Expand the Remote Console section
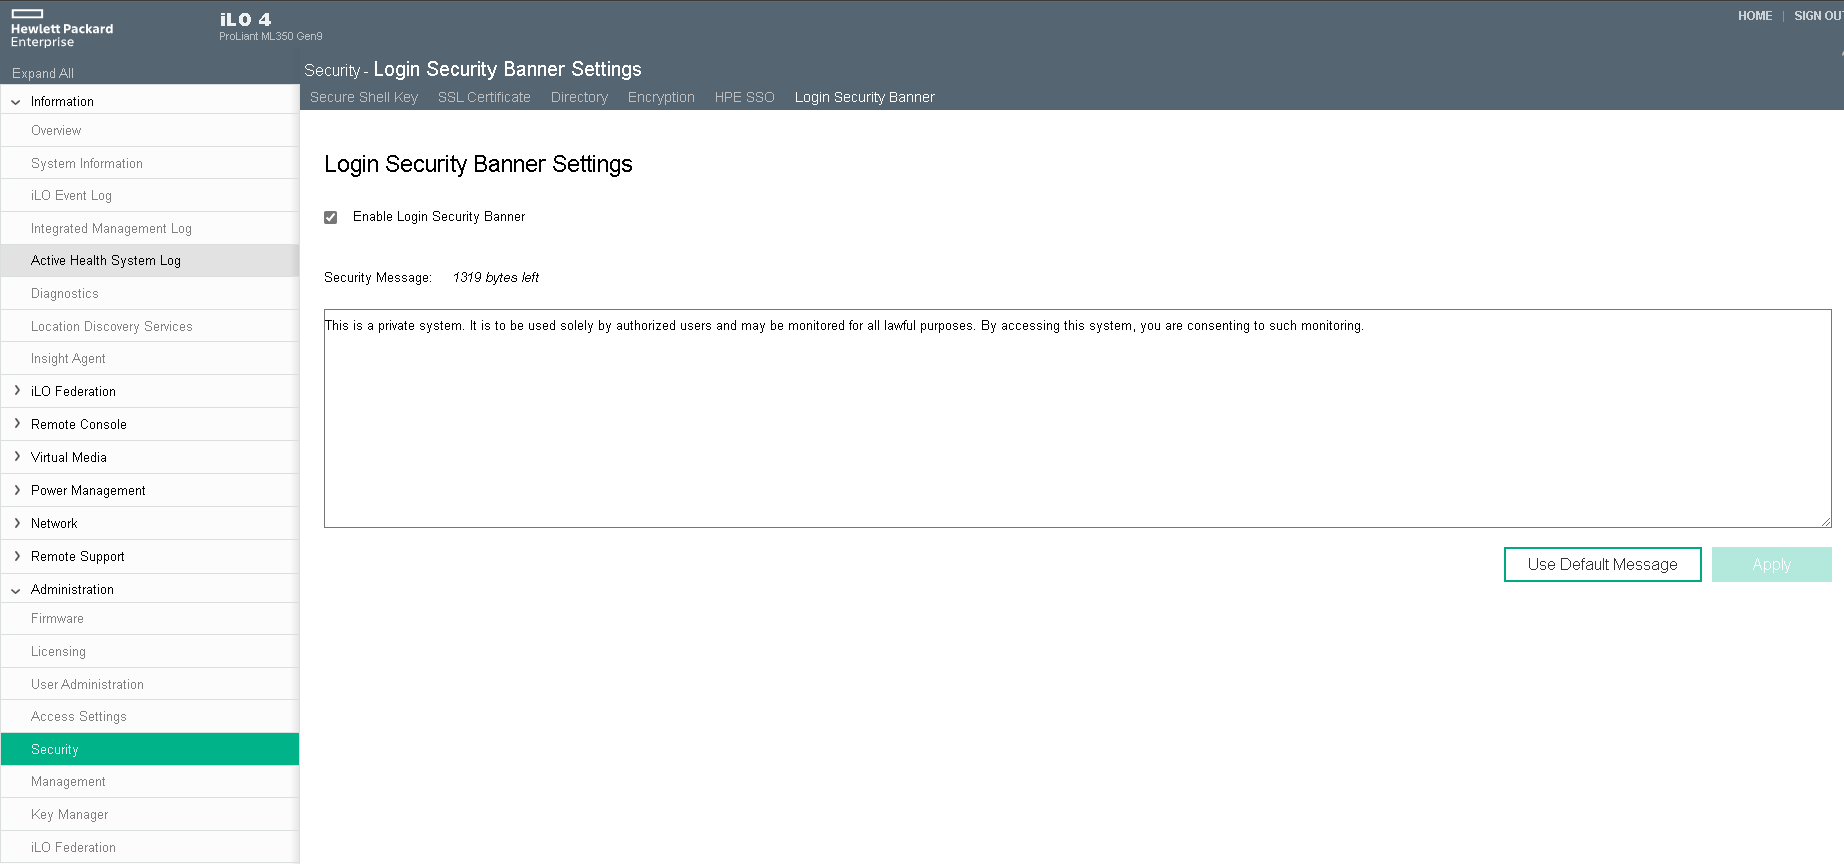The width and height of the screenshot is (1844, 864). click(x=17, y=424)
